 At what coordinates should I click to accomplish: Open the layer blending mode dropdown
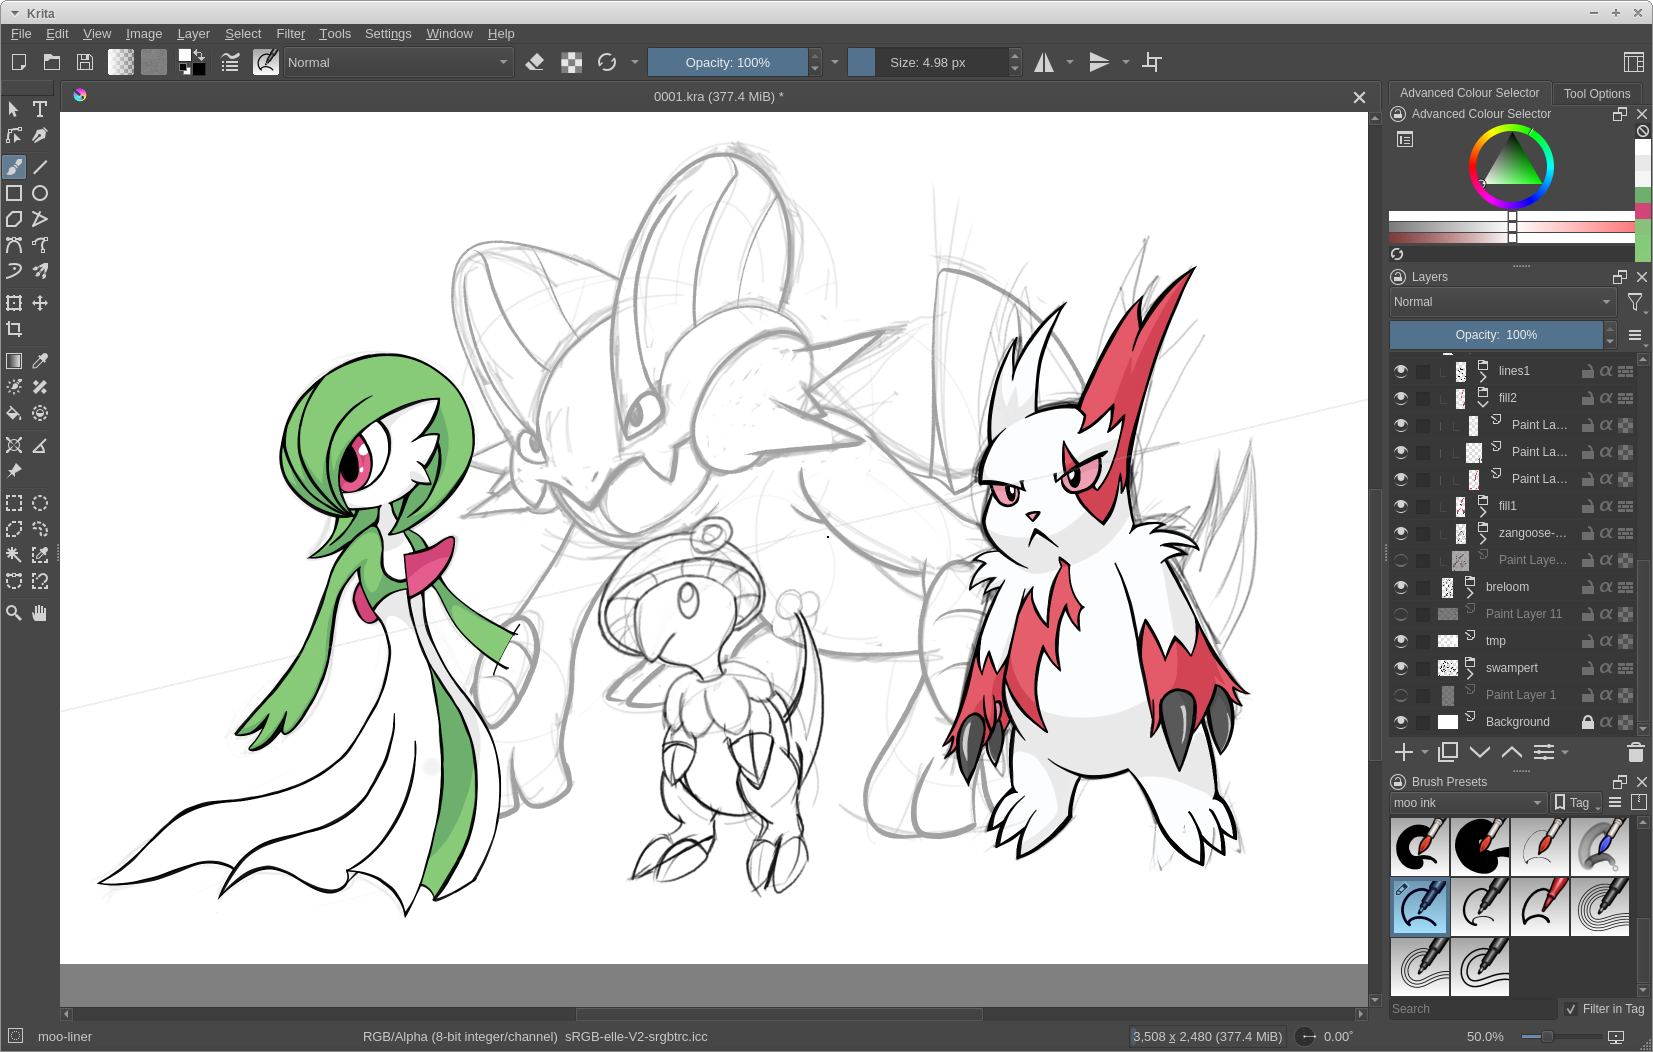[1503, 302]
